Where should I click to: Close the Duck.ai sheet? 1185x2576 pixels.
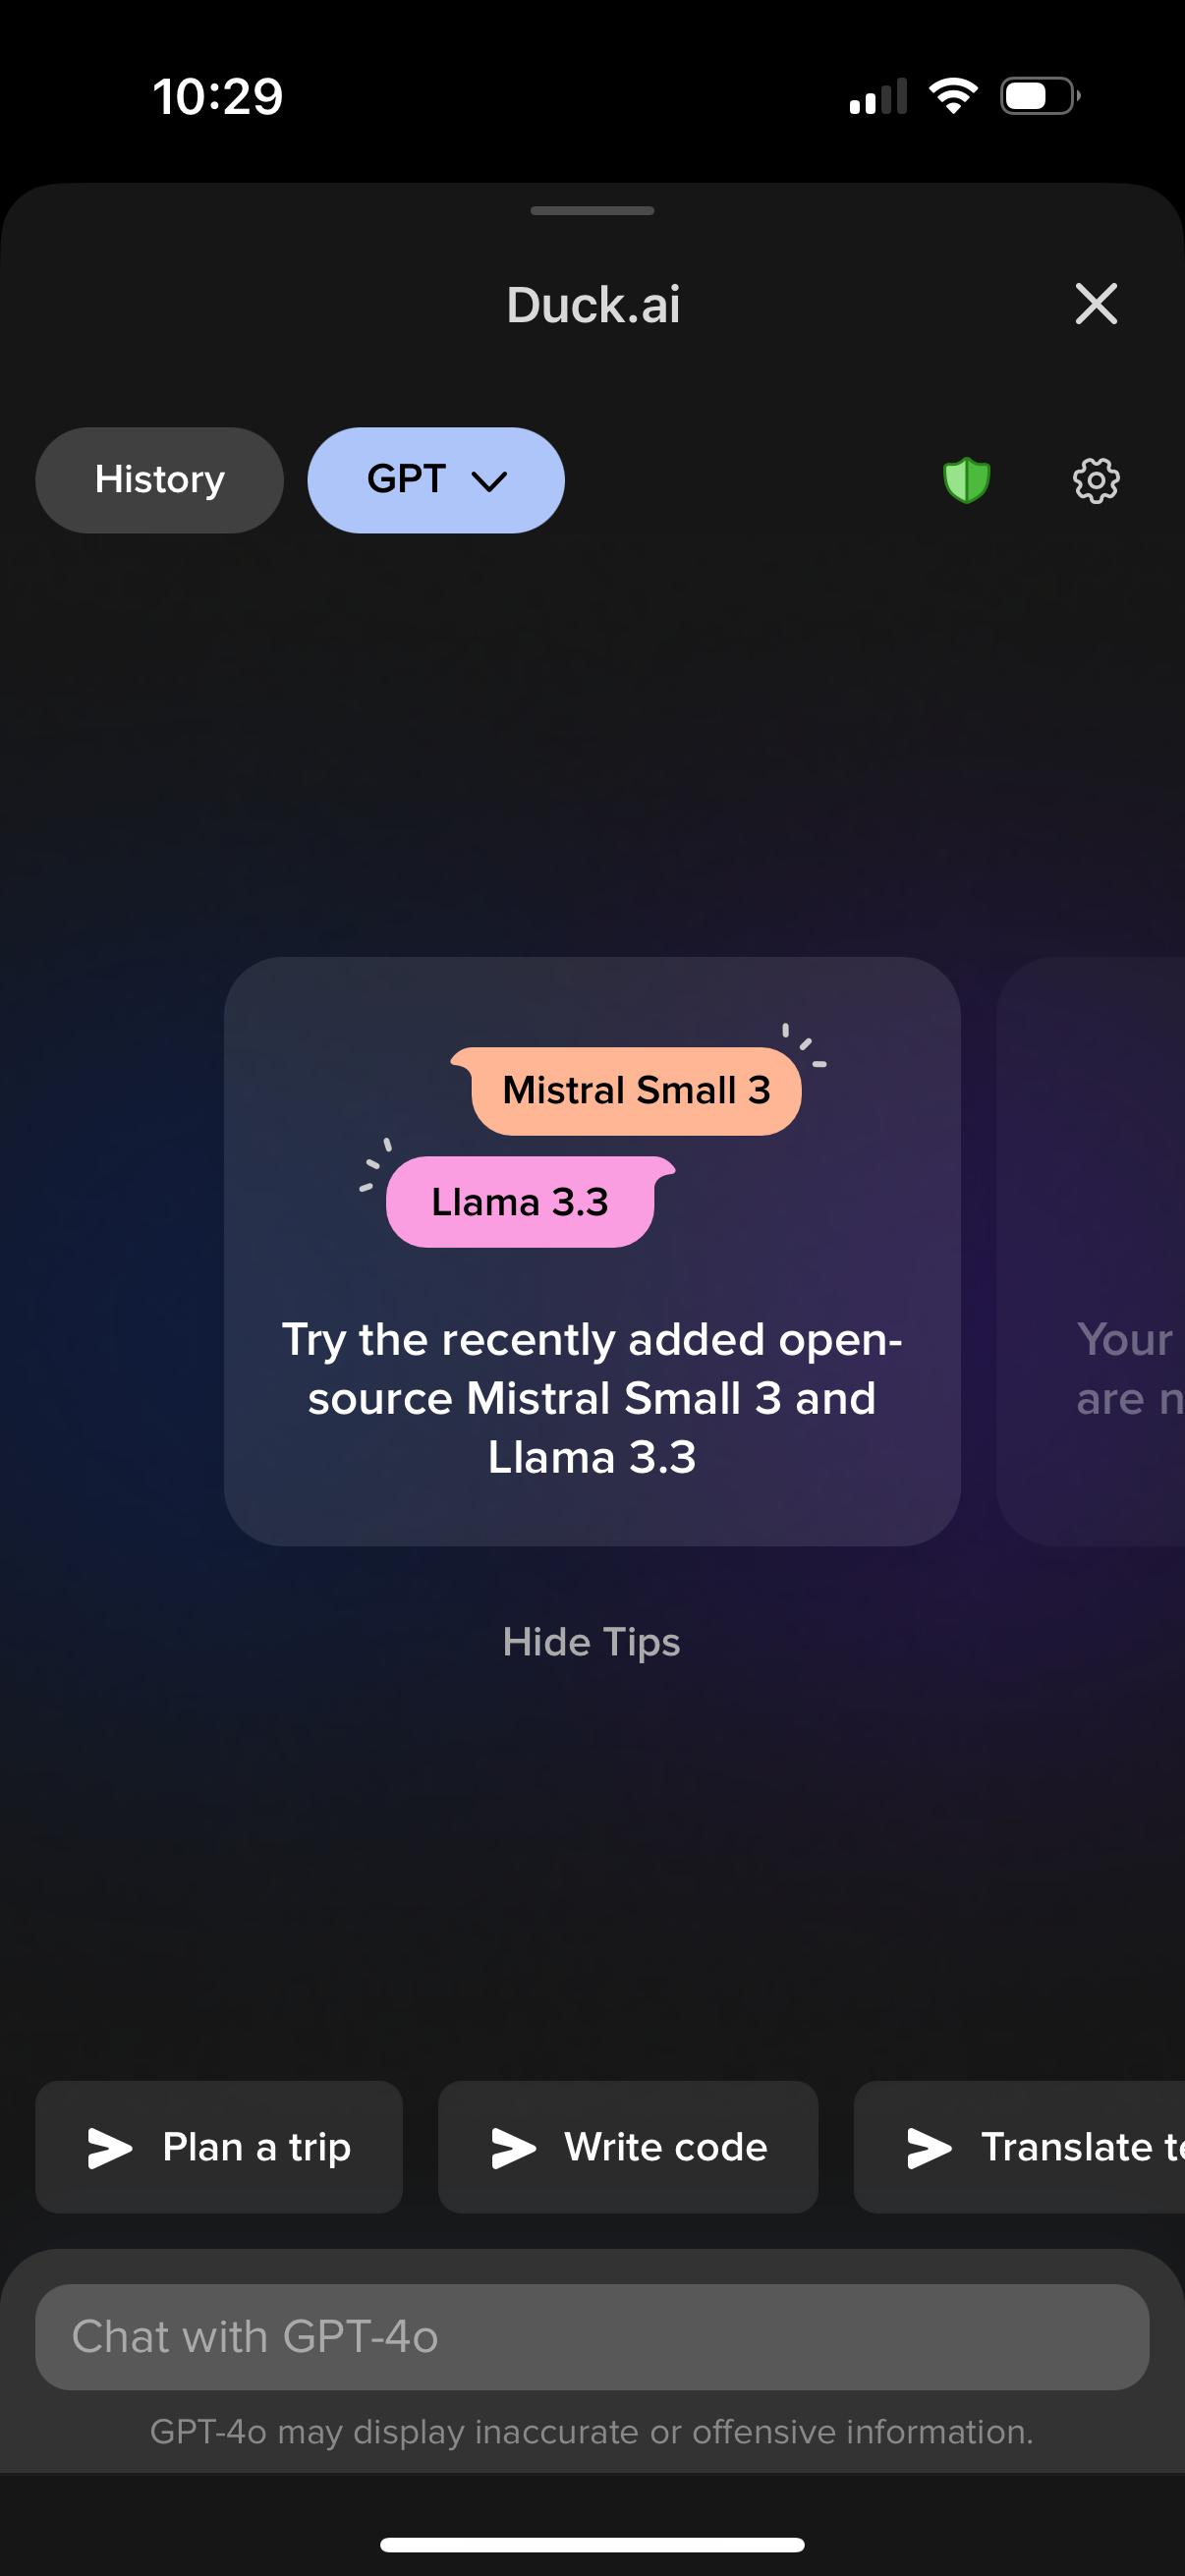pos(1096,304)
